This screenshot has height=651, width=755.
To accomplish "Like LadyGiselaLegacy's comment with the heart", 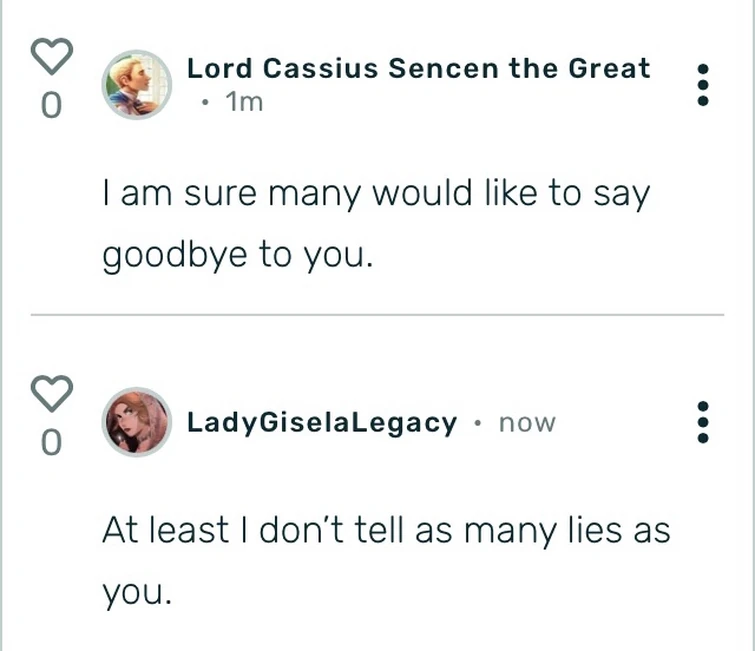I will [52, 394].
